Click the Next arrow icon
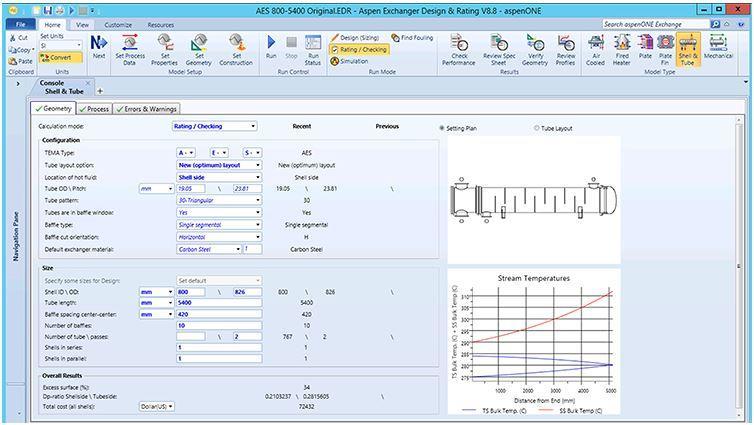 (99, 47)
